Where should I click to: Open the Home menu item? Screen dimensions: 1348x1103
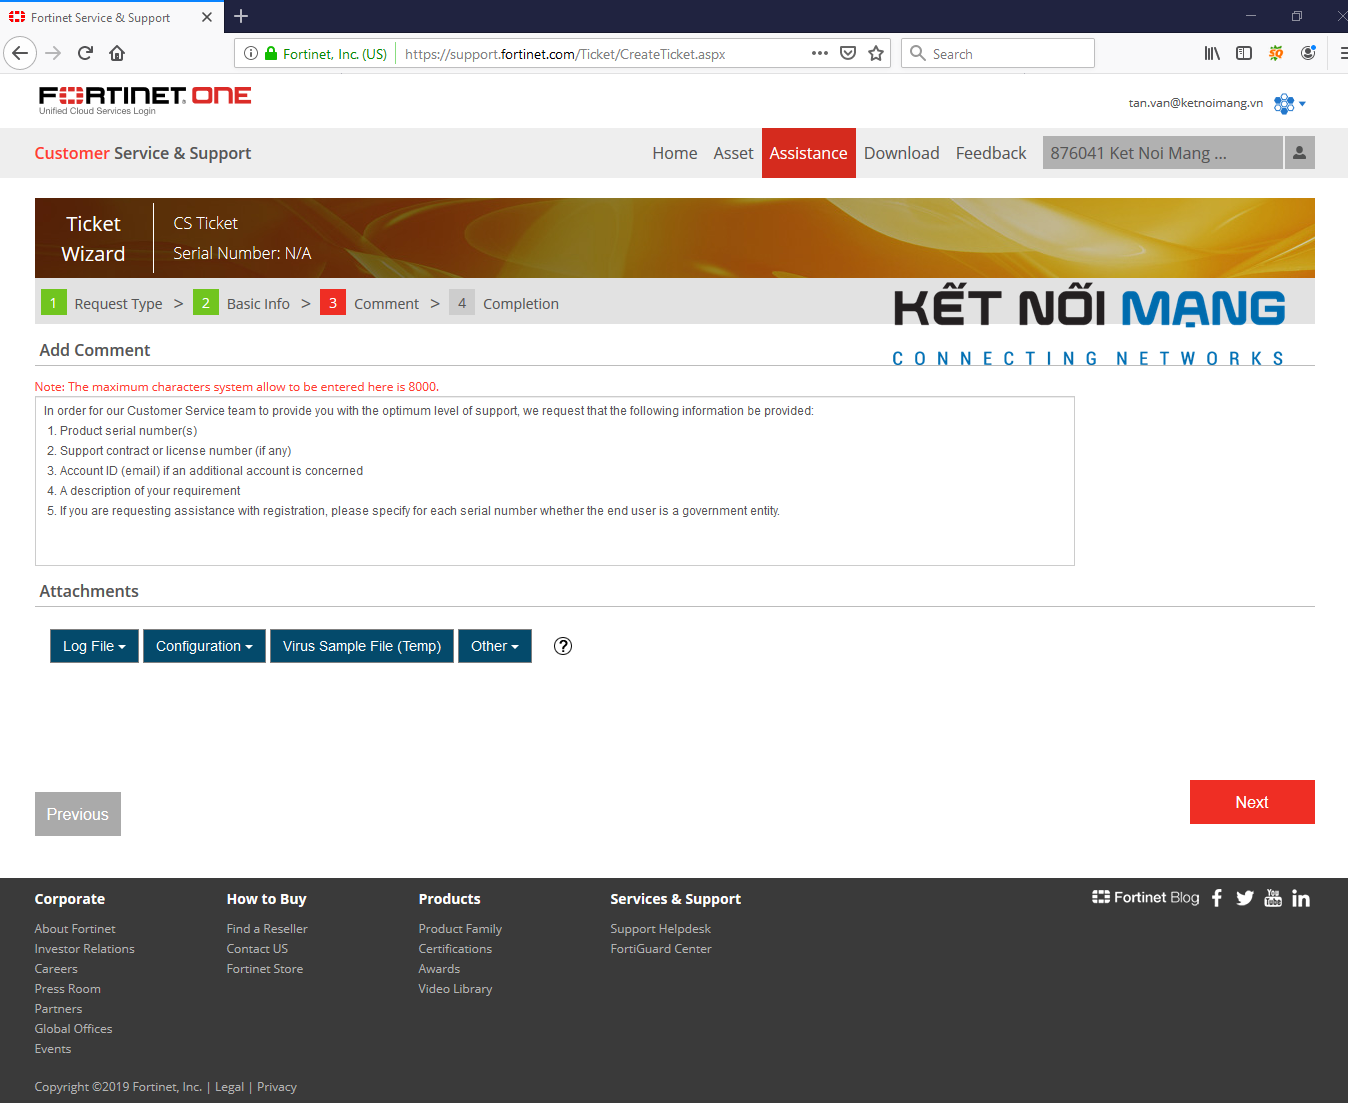tap(675, 153)
